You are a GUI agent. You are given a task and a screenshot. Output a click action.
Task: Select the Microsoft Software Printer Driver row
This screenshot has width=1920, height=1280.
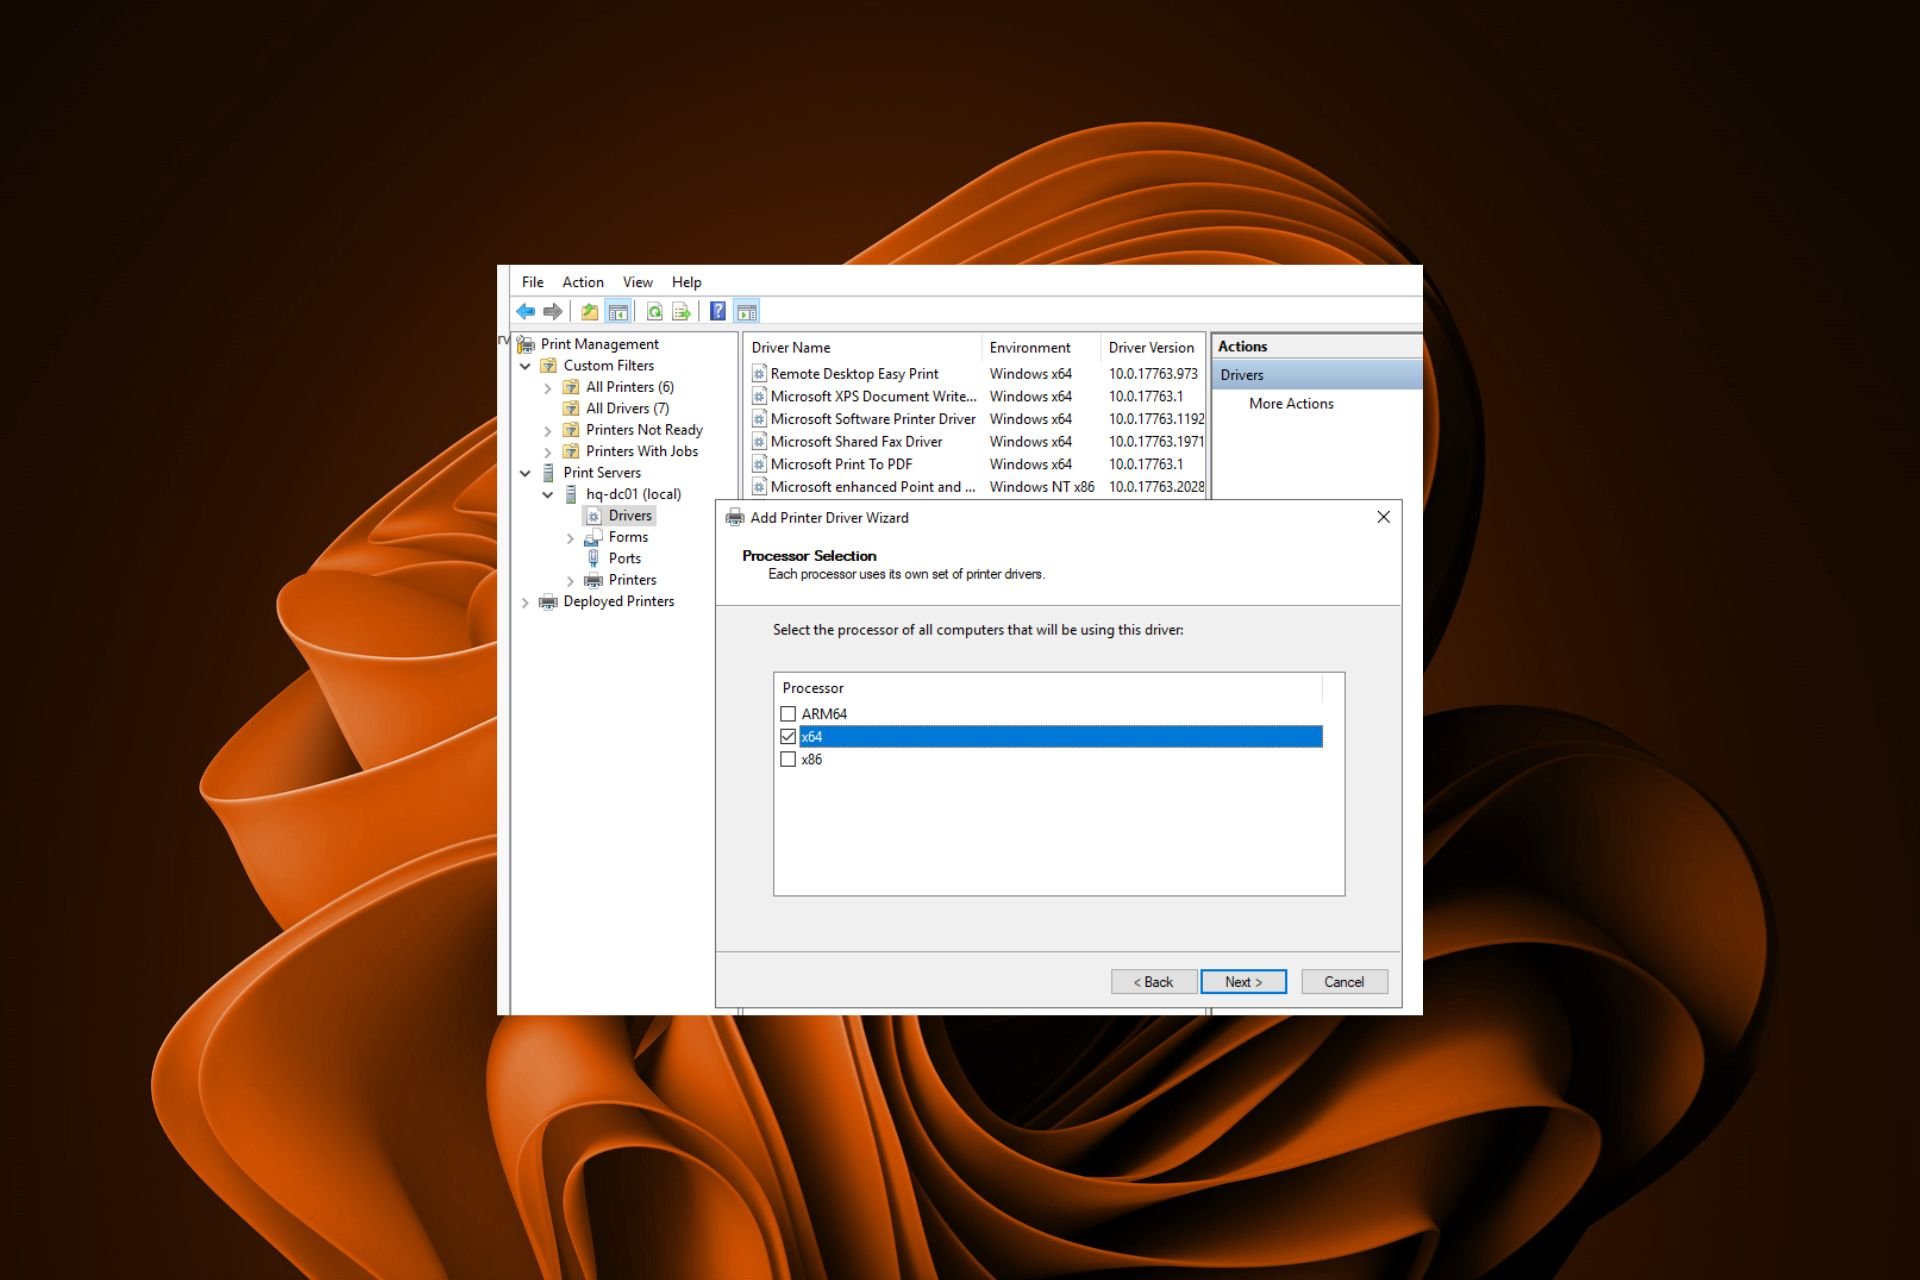coord(977,419)
